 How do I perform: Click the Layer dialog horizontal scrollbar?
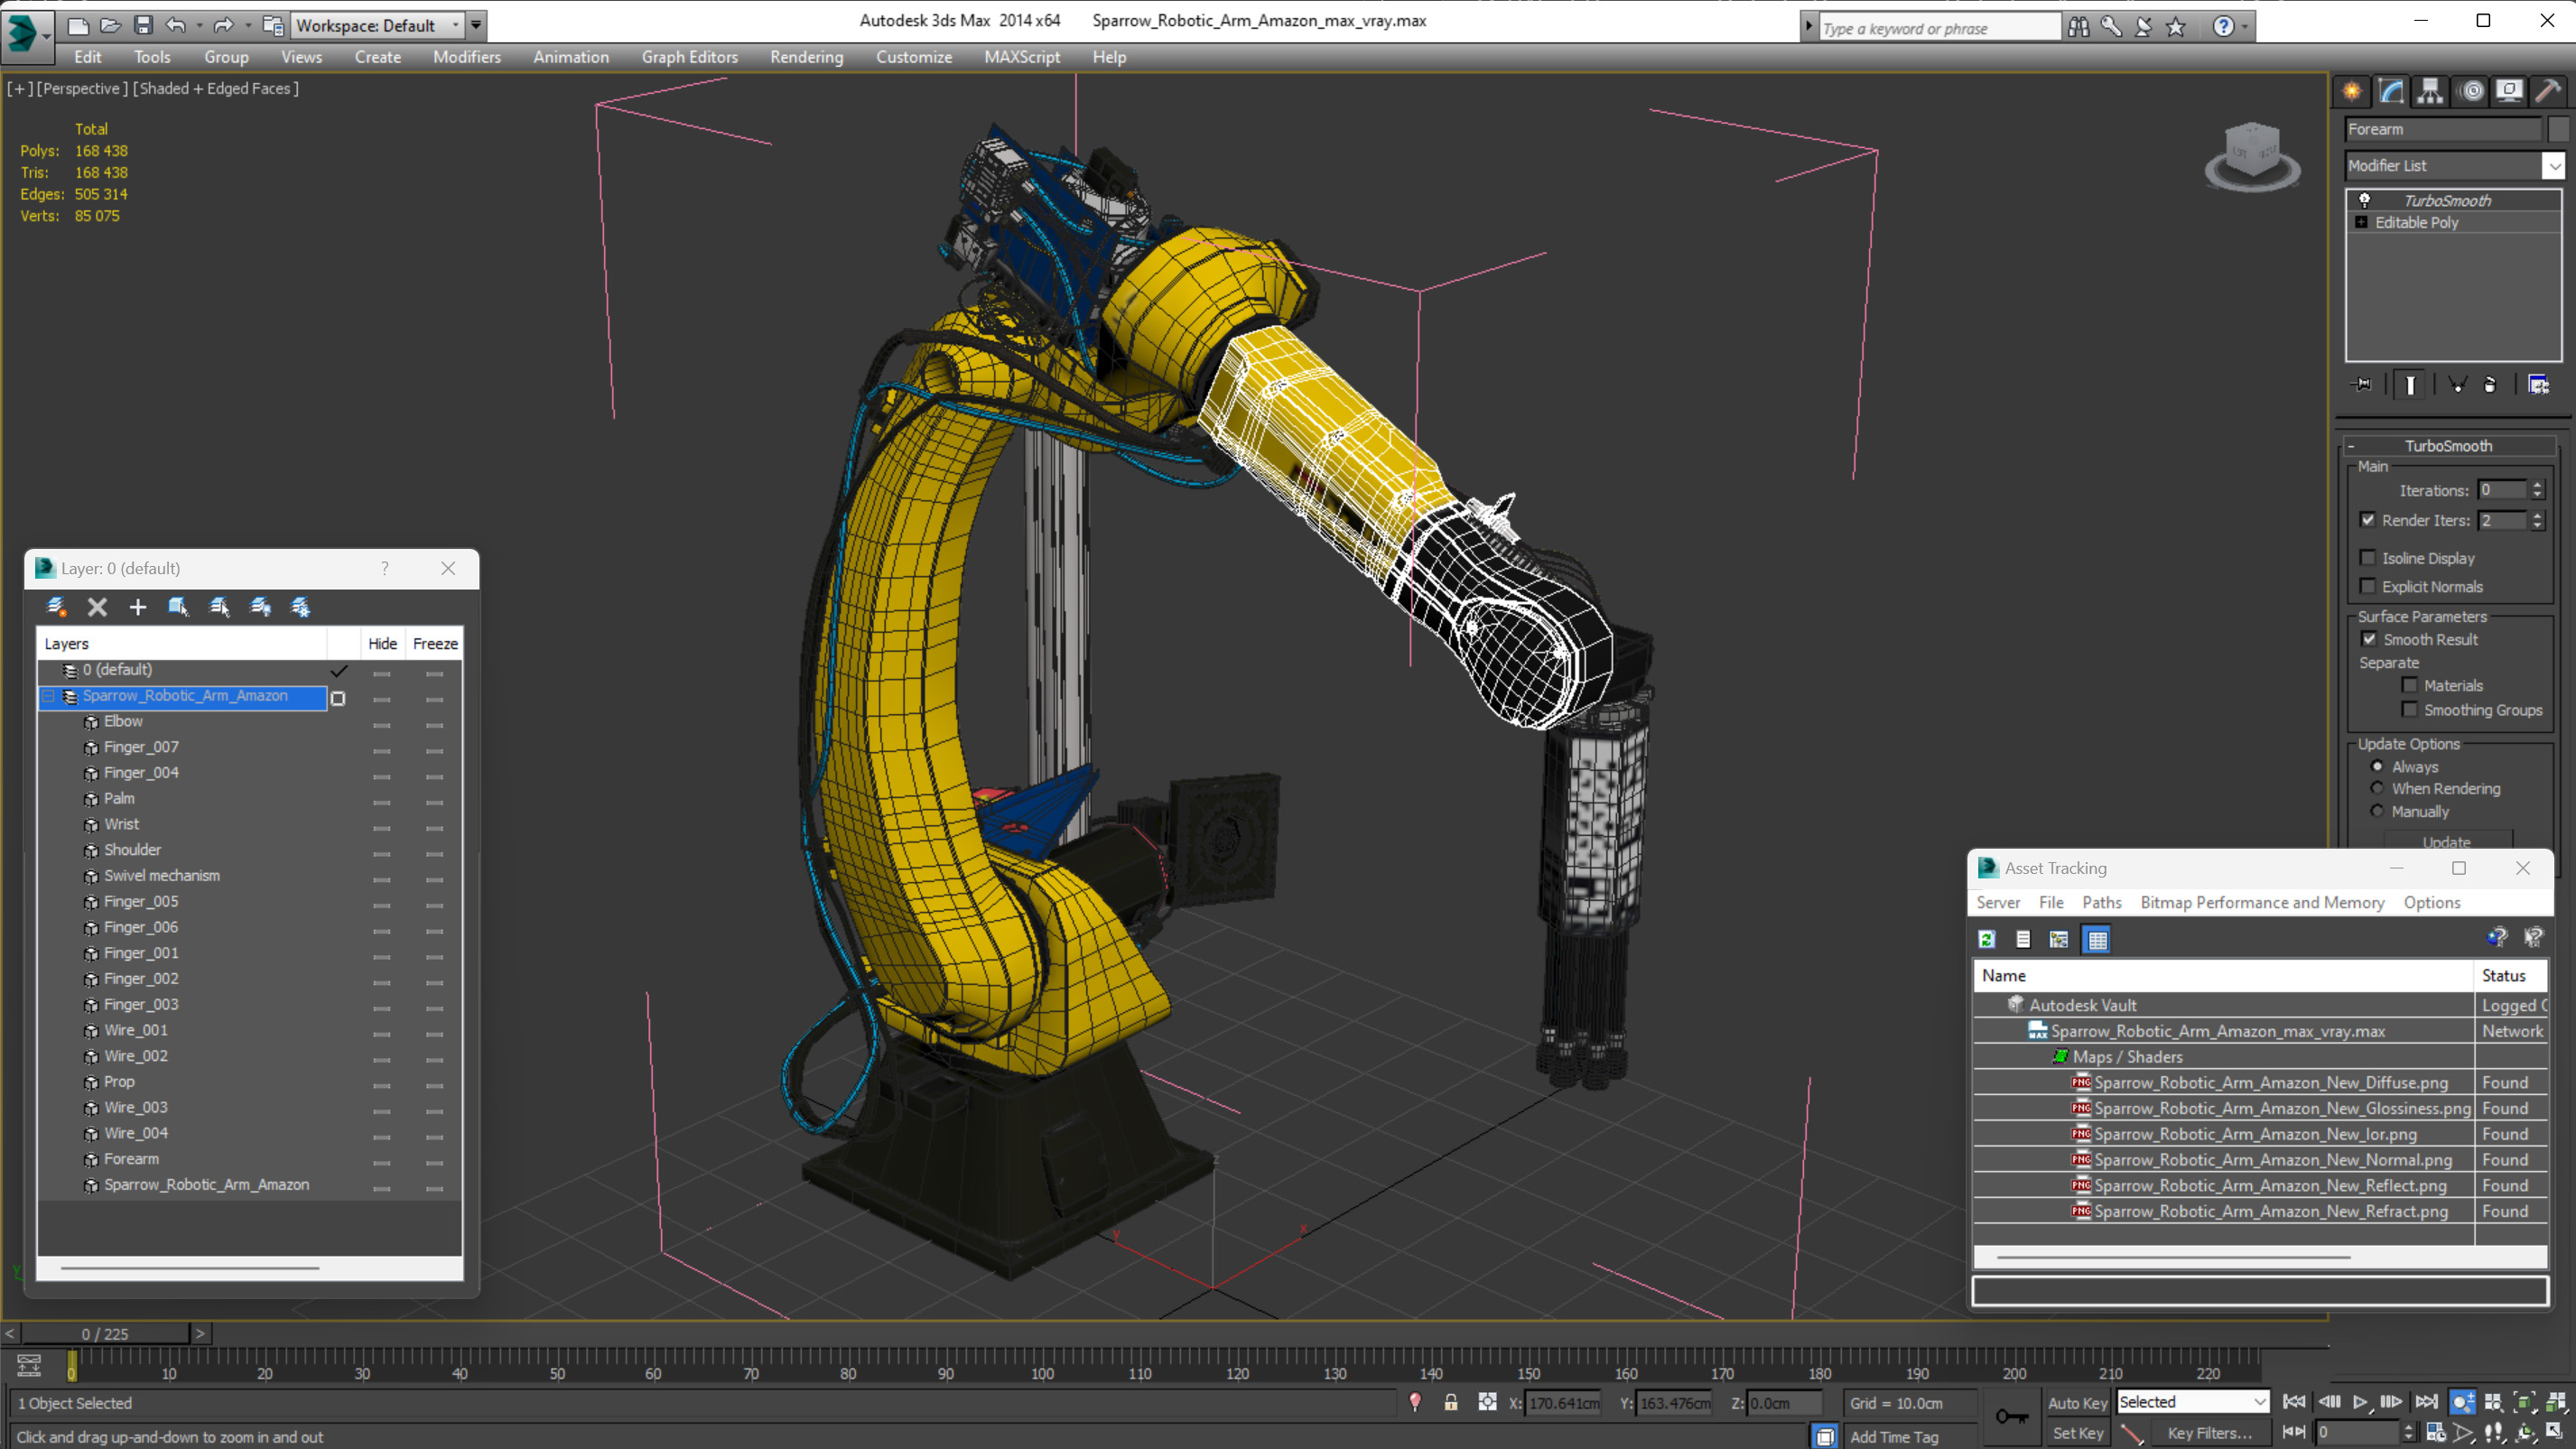tap(190, 1268)
